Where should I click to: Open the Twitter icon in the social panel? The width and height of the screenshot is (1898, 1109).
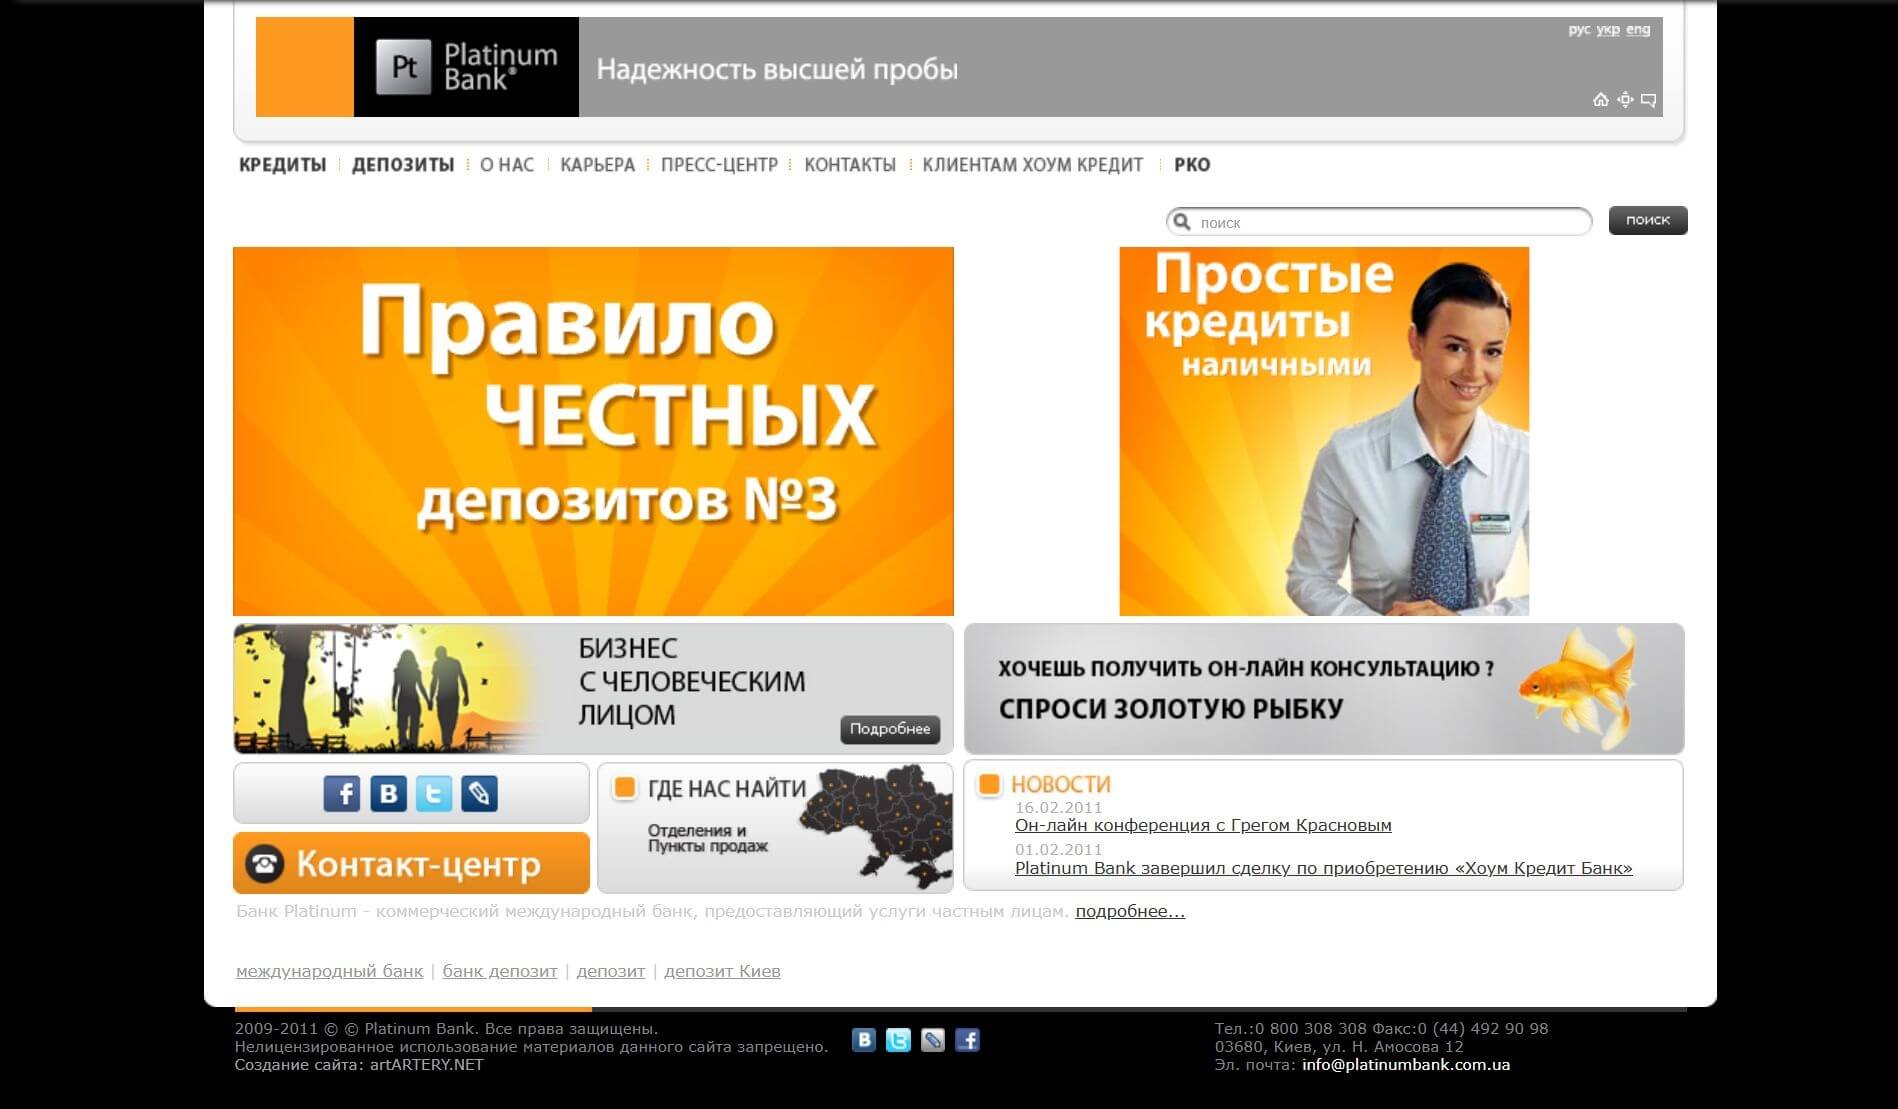434,793
